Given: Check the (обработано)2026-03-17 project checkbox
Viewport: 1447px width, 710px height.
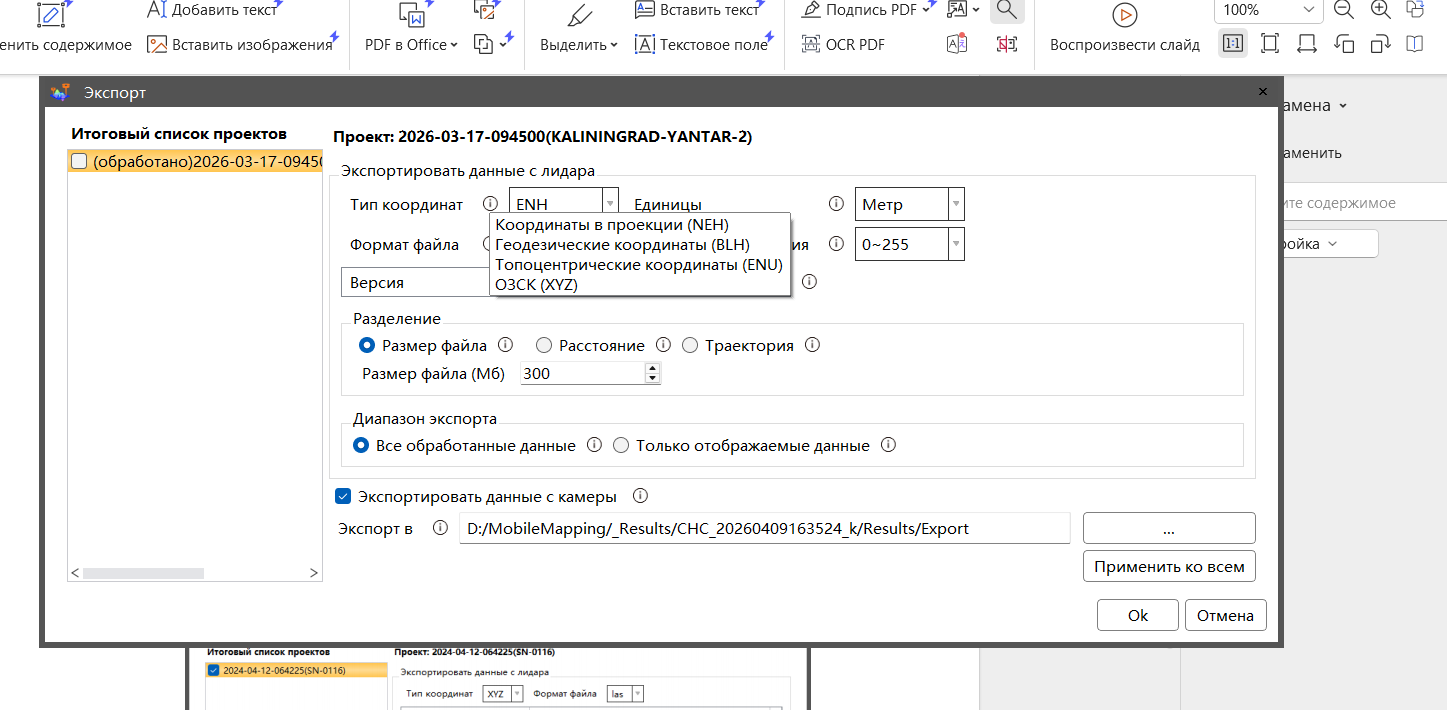Looking at the screenshot, I should pyautogui.click(x=79, y=162).
